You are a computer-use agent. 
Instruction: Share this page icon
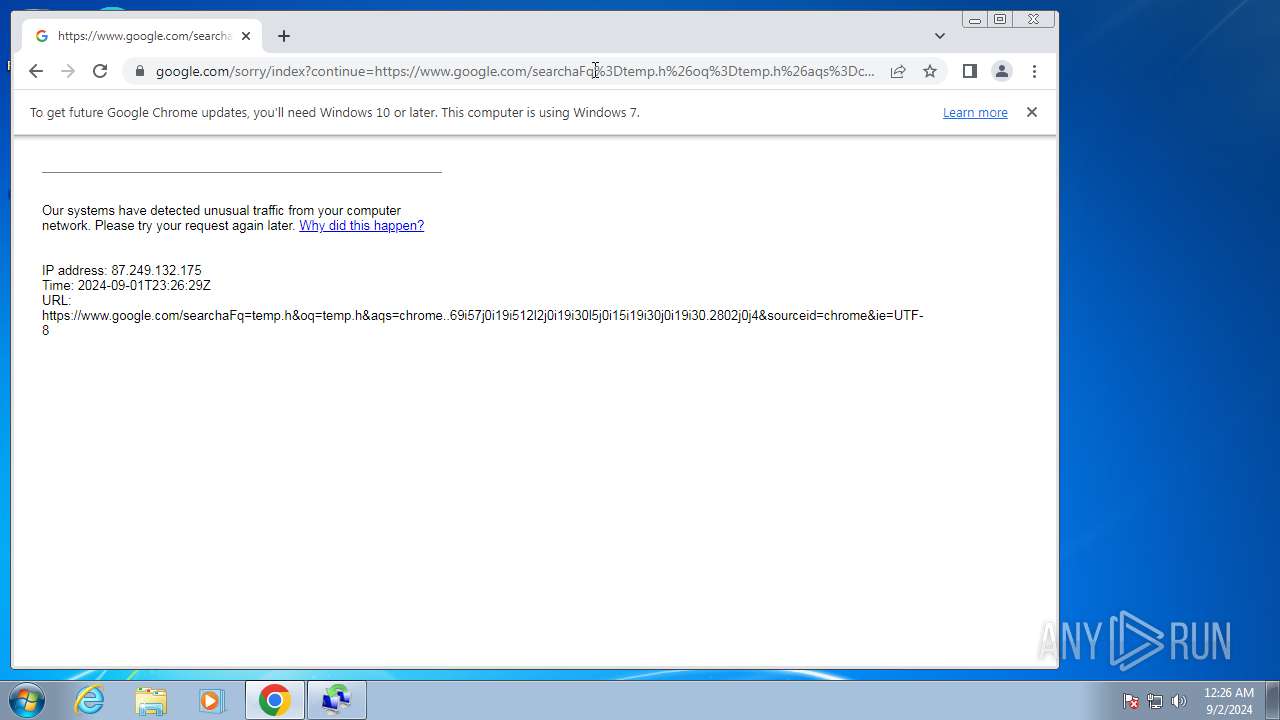tap(898, 71)
